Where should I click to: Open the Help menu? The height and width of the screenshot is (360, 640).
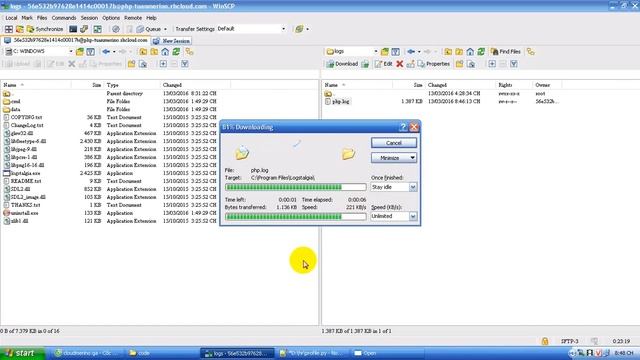(151, 18)
